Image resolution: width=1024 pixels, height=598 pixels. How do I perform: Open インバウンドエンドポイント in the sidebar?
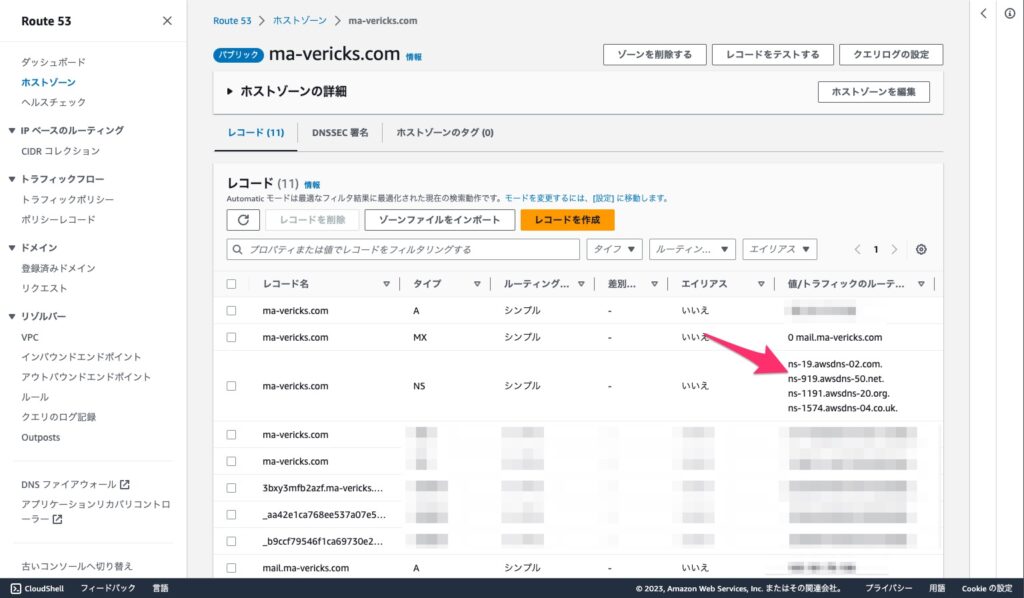point(81,356)
